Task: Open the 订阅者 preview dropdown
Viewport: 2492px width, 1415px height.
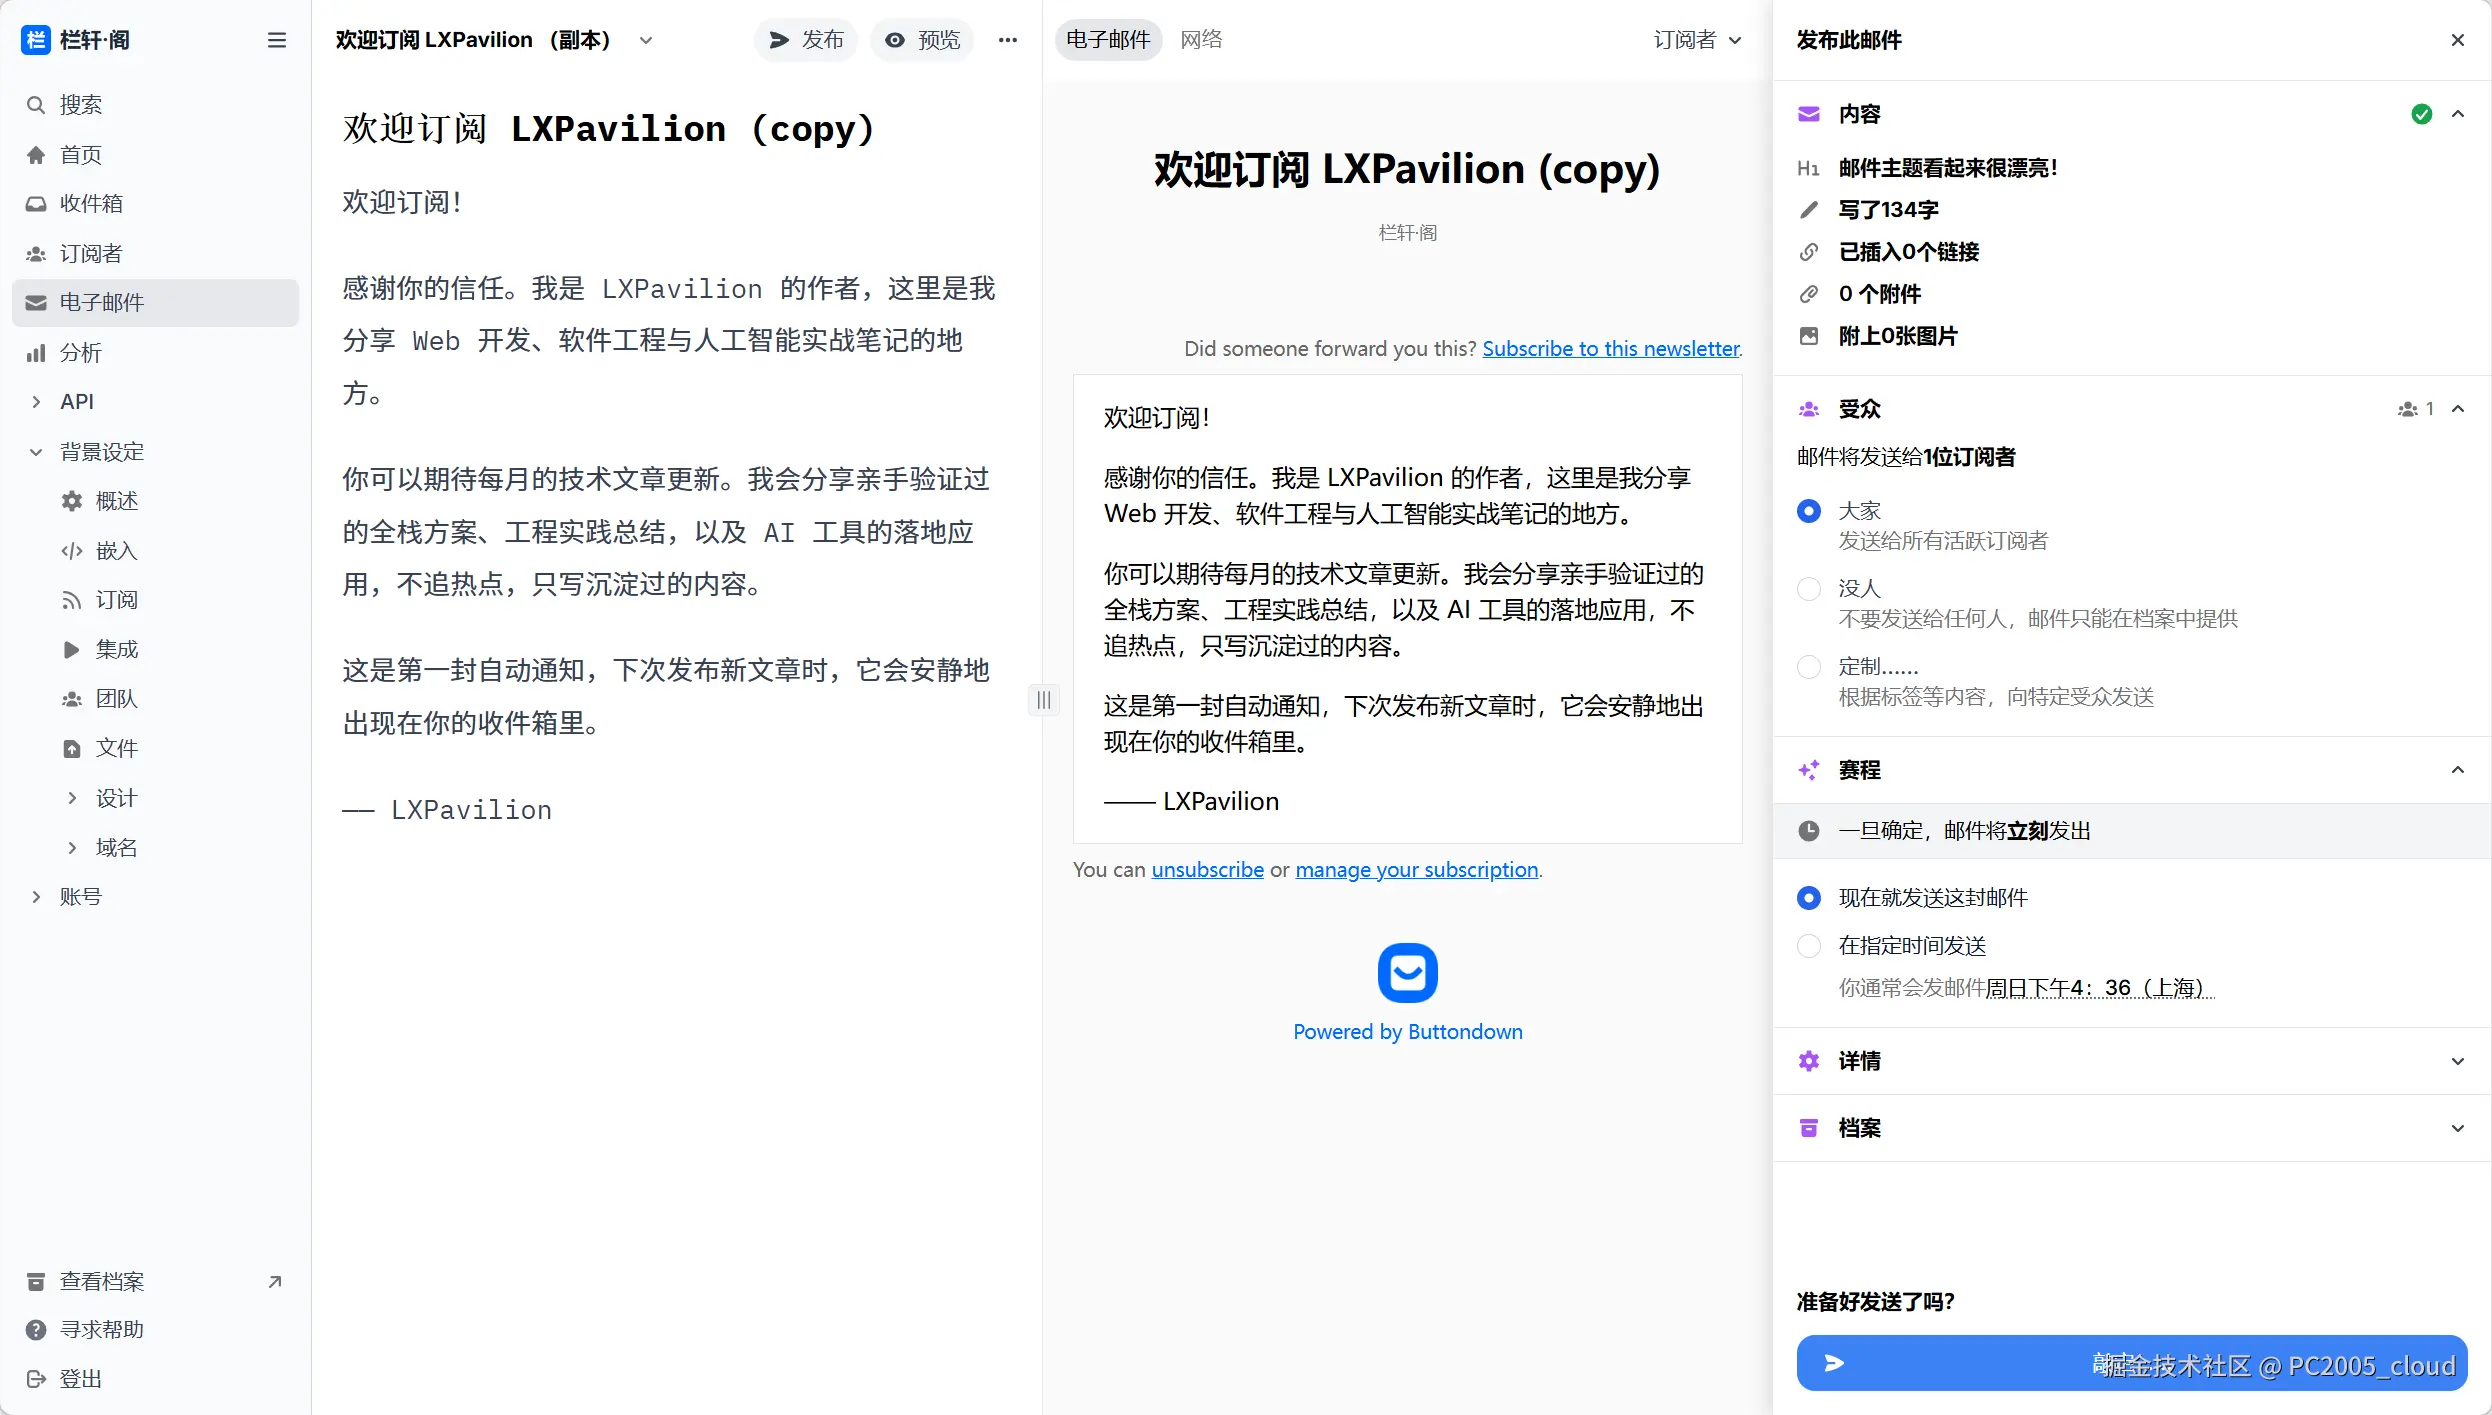Action: point(1697,40)
